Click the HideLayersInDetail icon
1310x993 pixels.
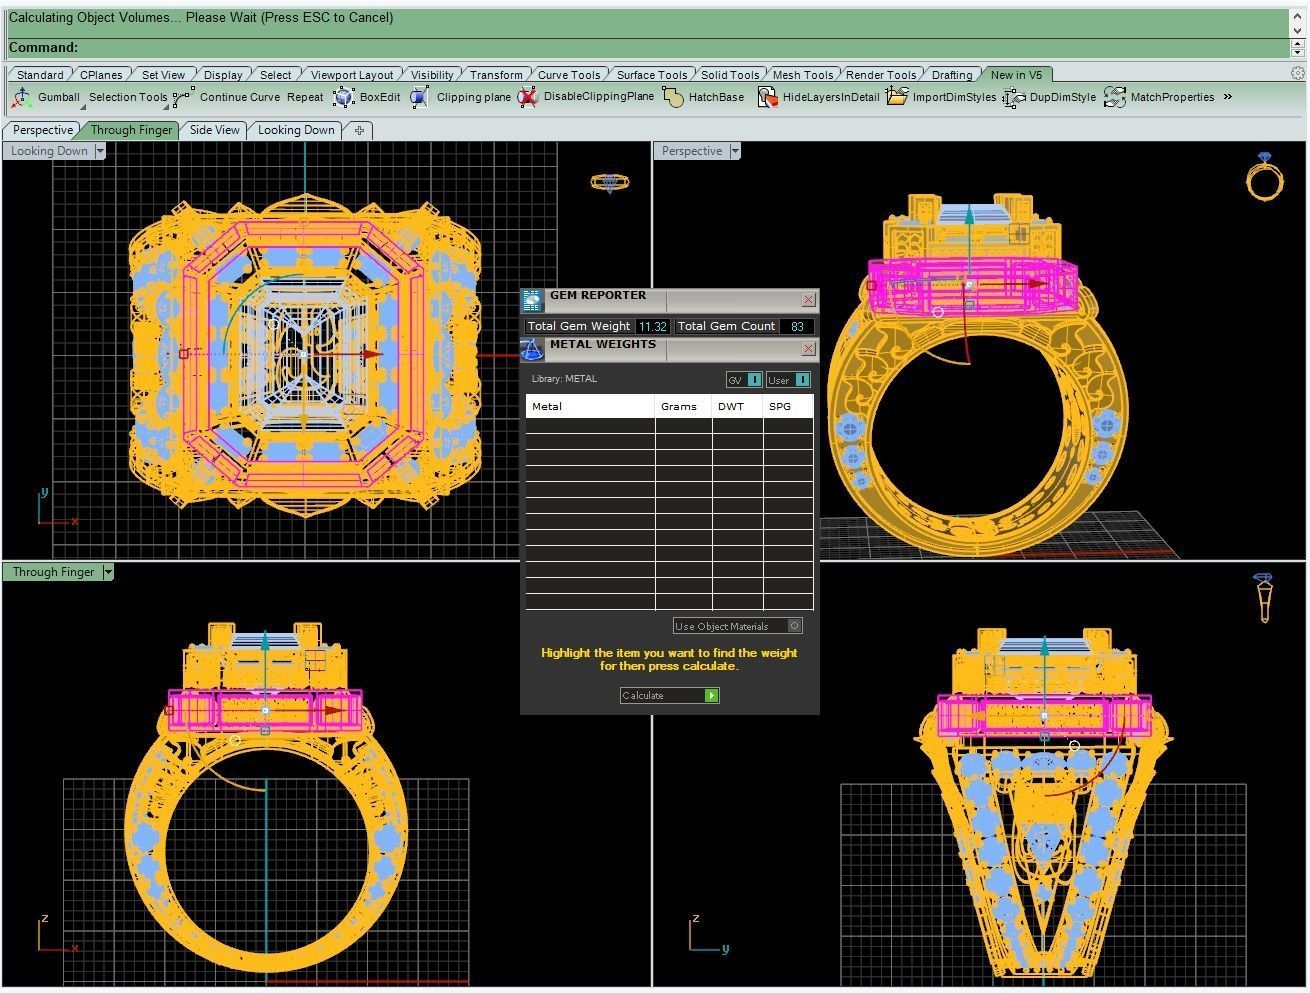point(767,97)
